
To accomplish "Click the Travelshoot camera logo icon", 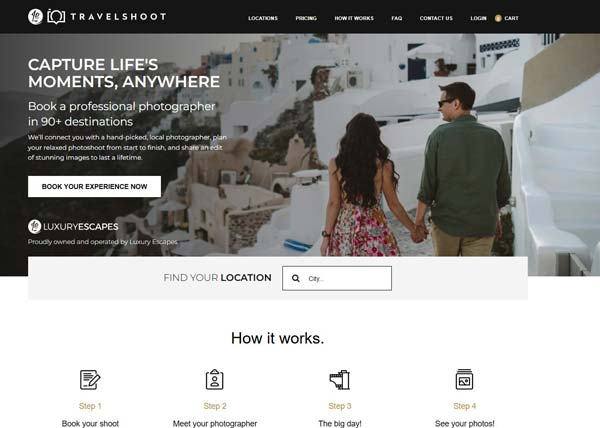I will point(56,17).
